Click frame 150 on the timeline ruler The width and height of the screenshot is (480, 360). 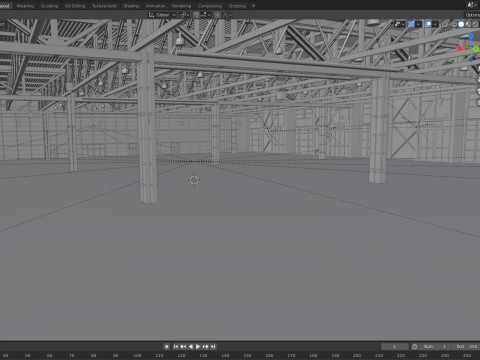click(x=247, y=355)
